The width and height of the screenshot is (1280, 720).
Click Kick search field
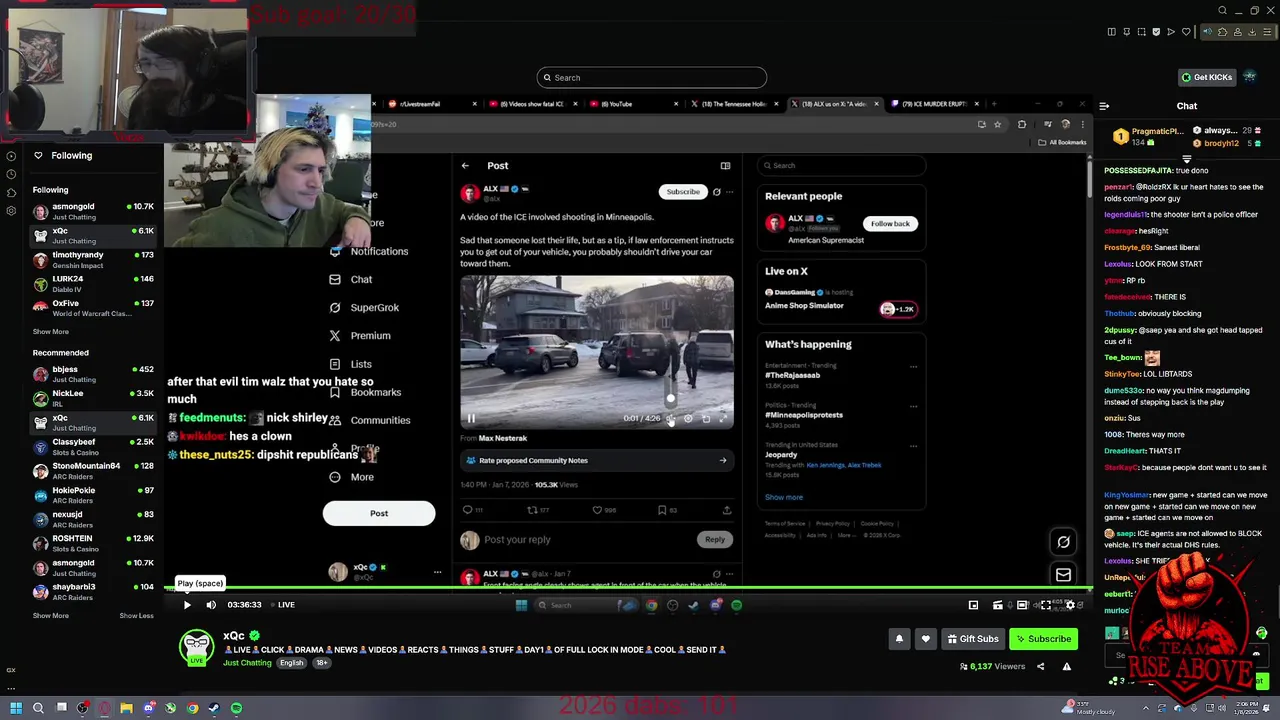coord(652,77)
